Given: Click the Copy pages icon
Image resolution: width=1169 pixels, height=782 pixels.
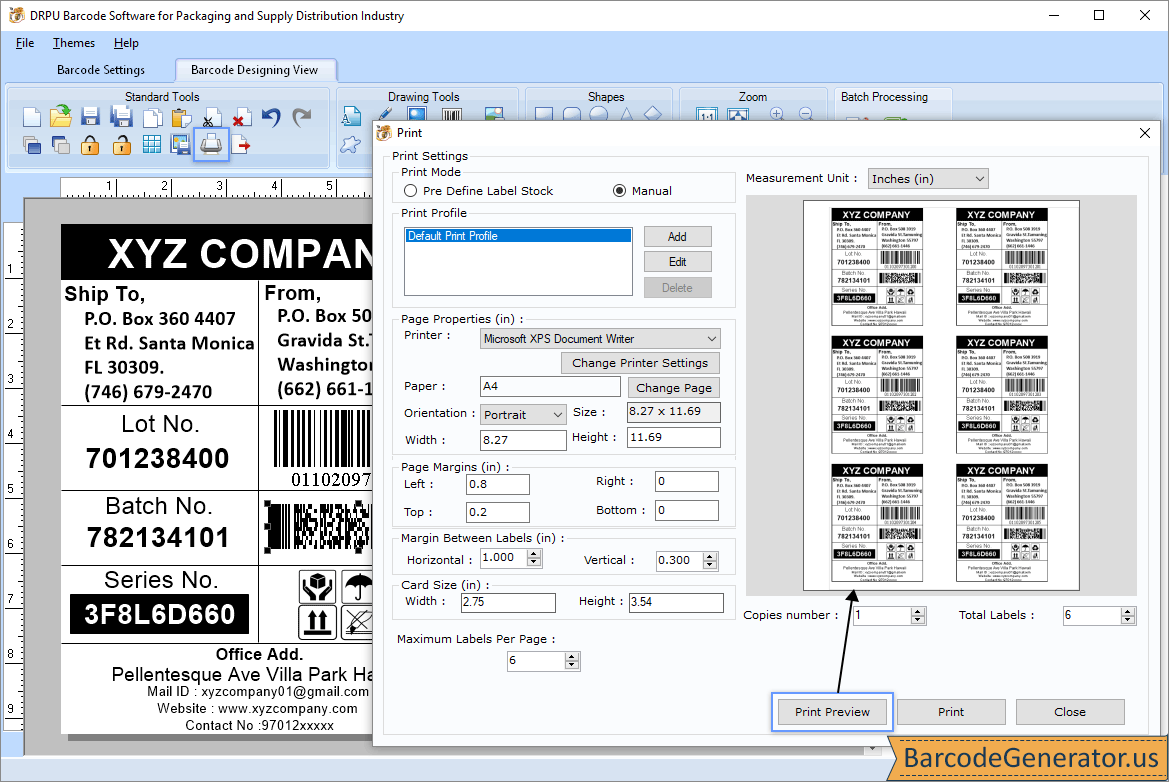Looking at the screenshot, I should pyautogui.click(x=152, y=118).
